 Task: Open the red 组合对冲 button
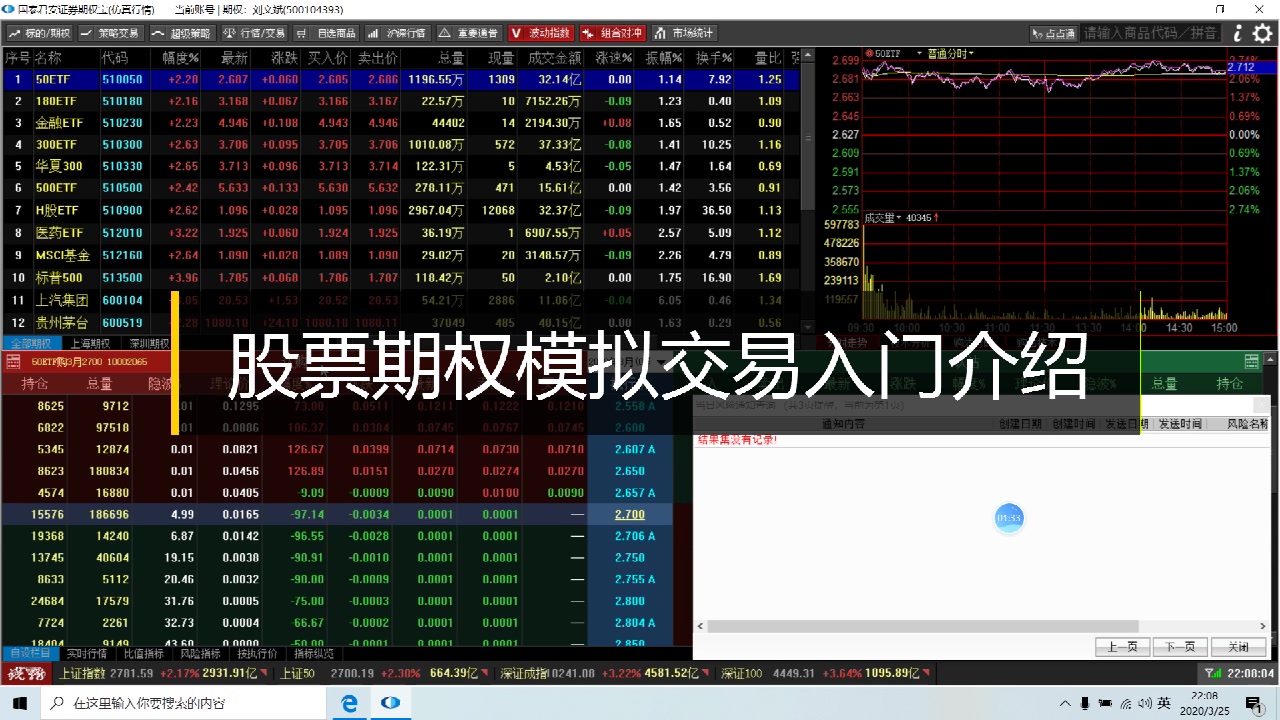(612, 33)
